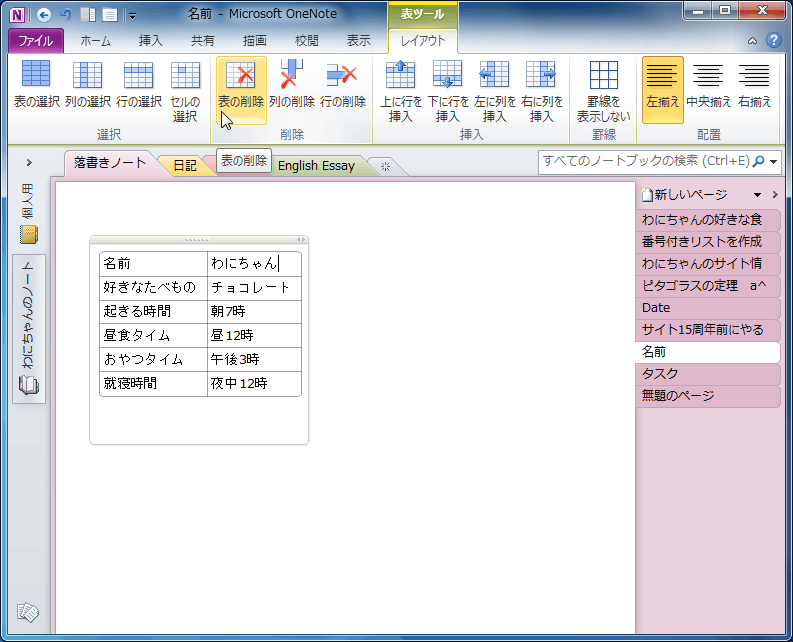Click the OneNote application icon
This screenshot has height=642, width=793.
click(17, 15)
